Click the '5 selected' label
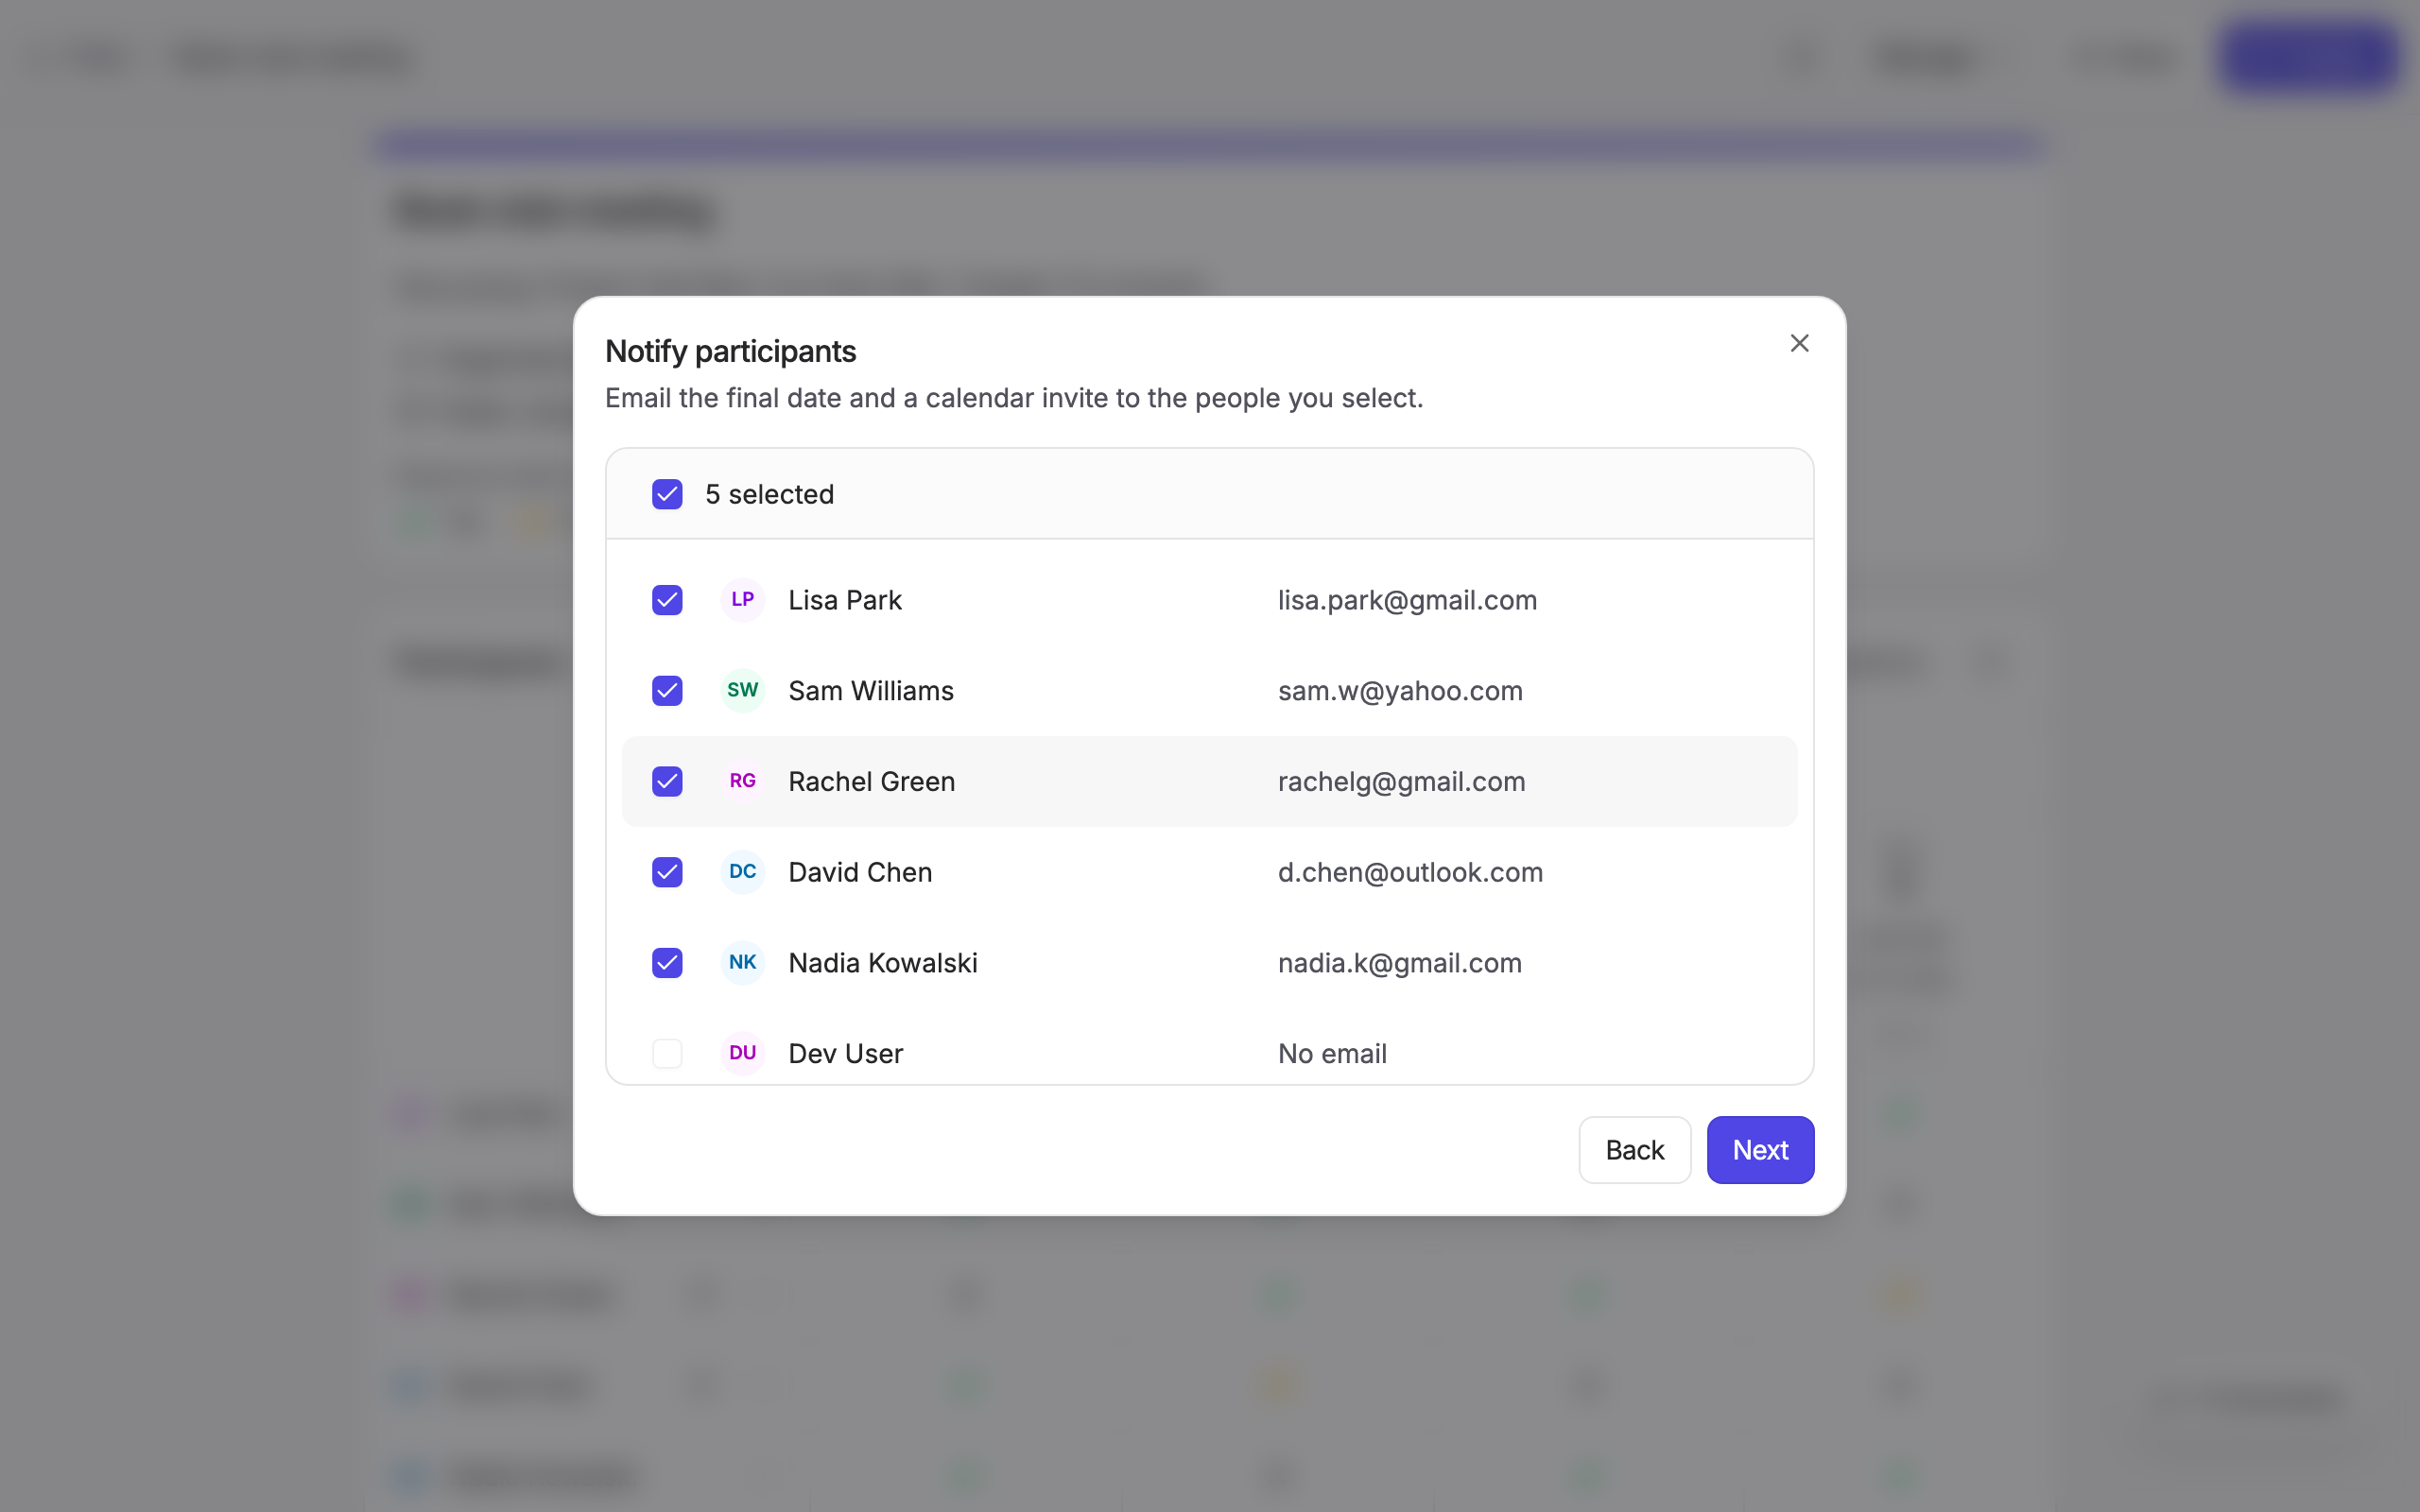The height and width of the screenshot is (1512, 2420). (x=769, y=494)
